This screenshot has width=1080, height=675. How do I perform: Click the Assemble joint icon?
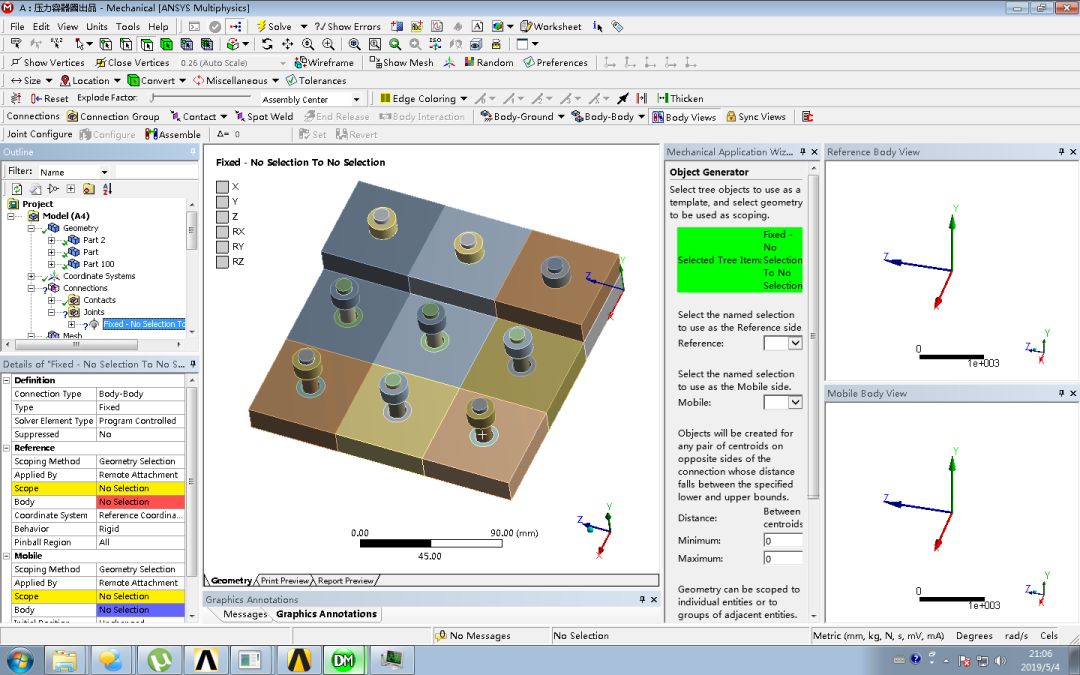pyautogui.click(x=172, y=134)
